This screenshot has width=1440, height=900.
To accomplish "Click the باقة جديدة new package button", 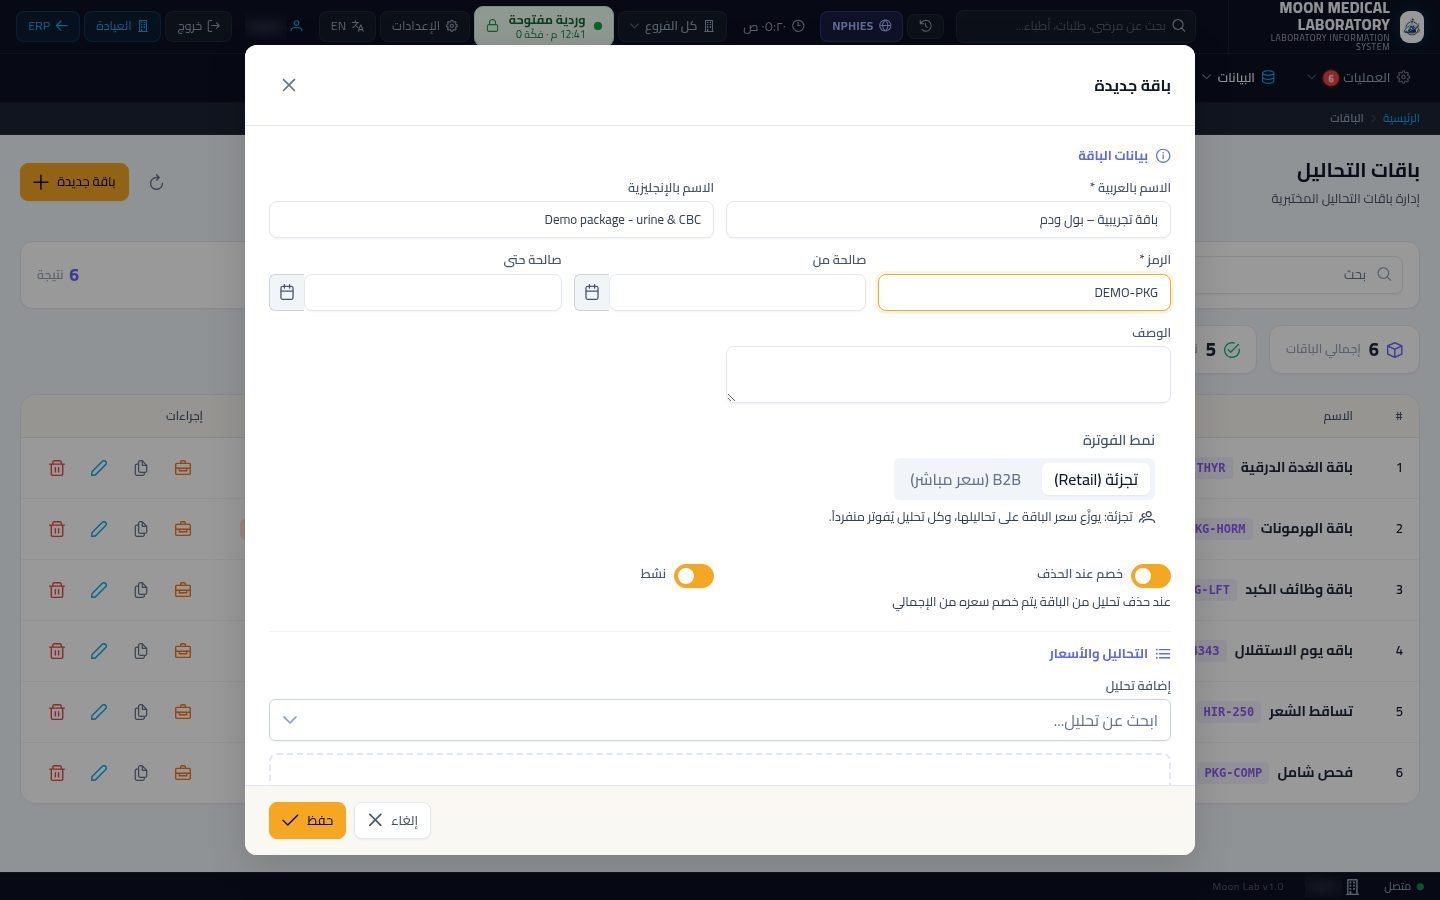I will coord(74,182).
